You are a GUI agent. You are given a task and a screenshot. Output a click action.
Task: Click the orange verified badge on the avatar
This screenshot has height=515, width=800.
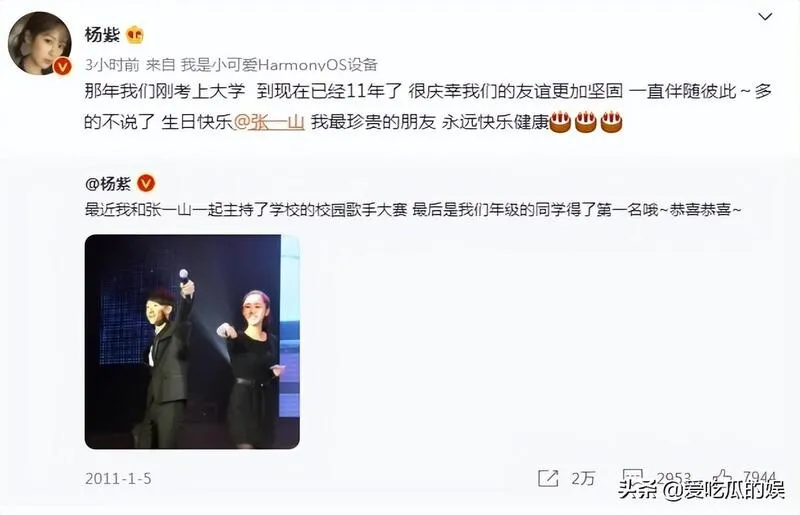(62, 66)
